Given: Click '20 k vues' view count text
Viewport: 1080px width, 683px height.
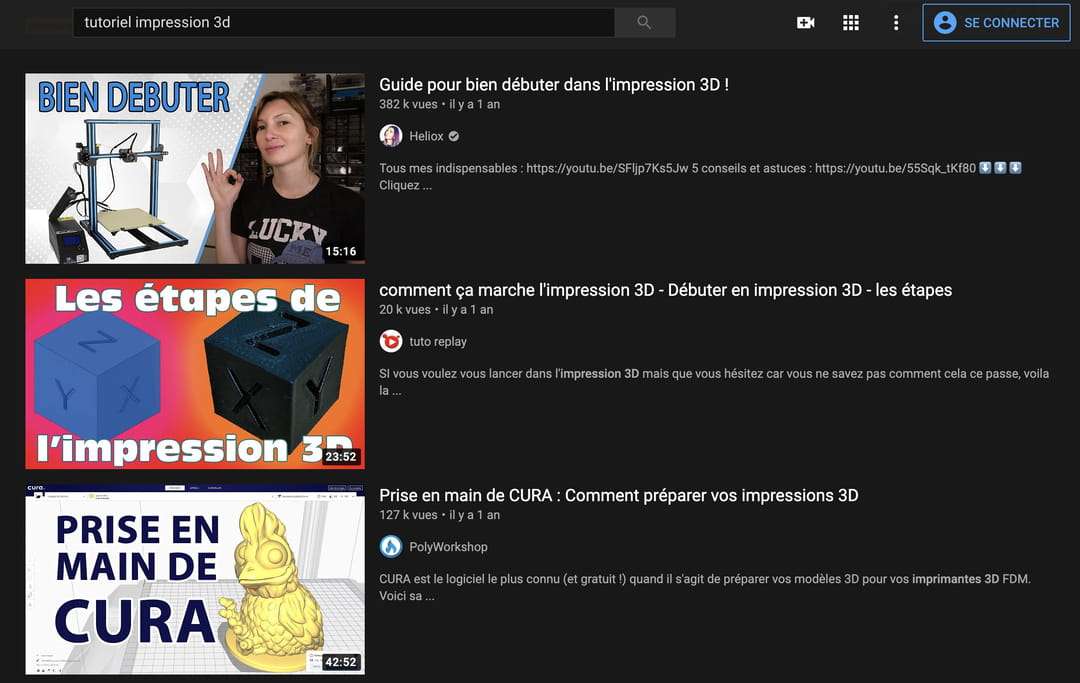Looking at the screenshot, I should pos(404,309).
